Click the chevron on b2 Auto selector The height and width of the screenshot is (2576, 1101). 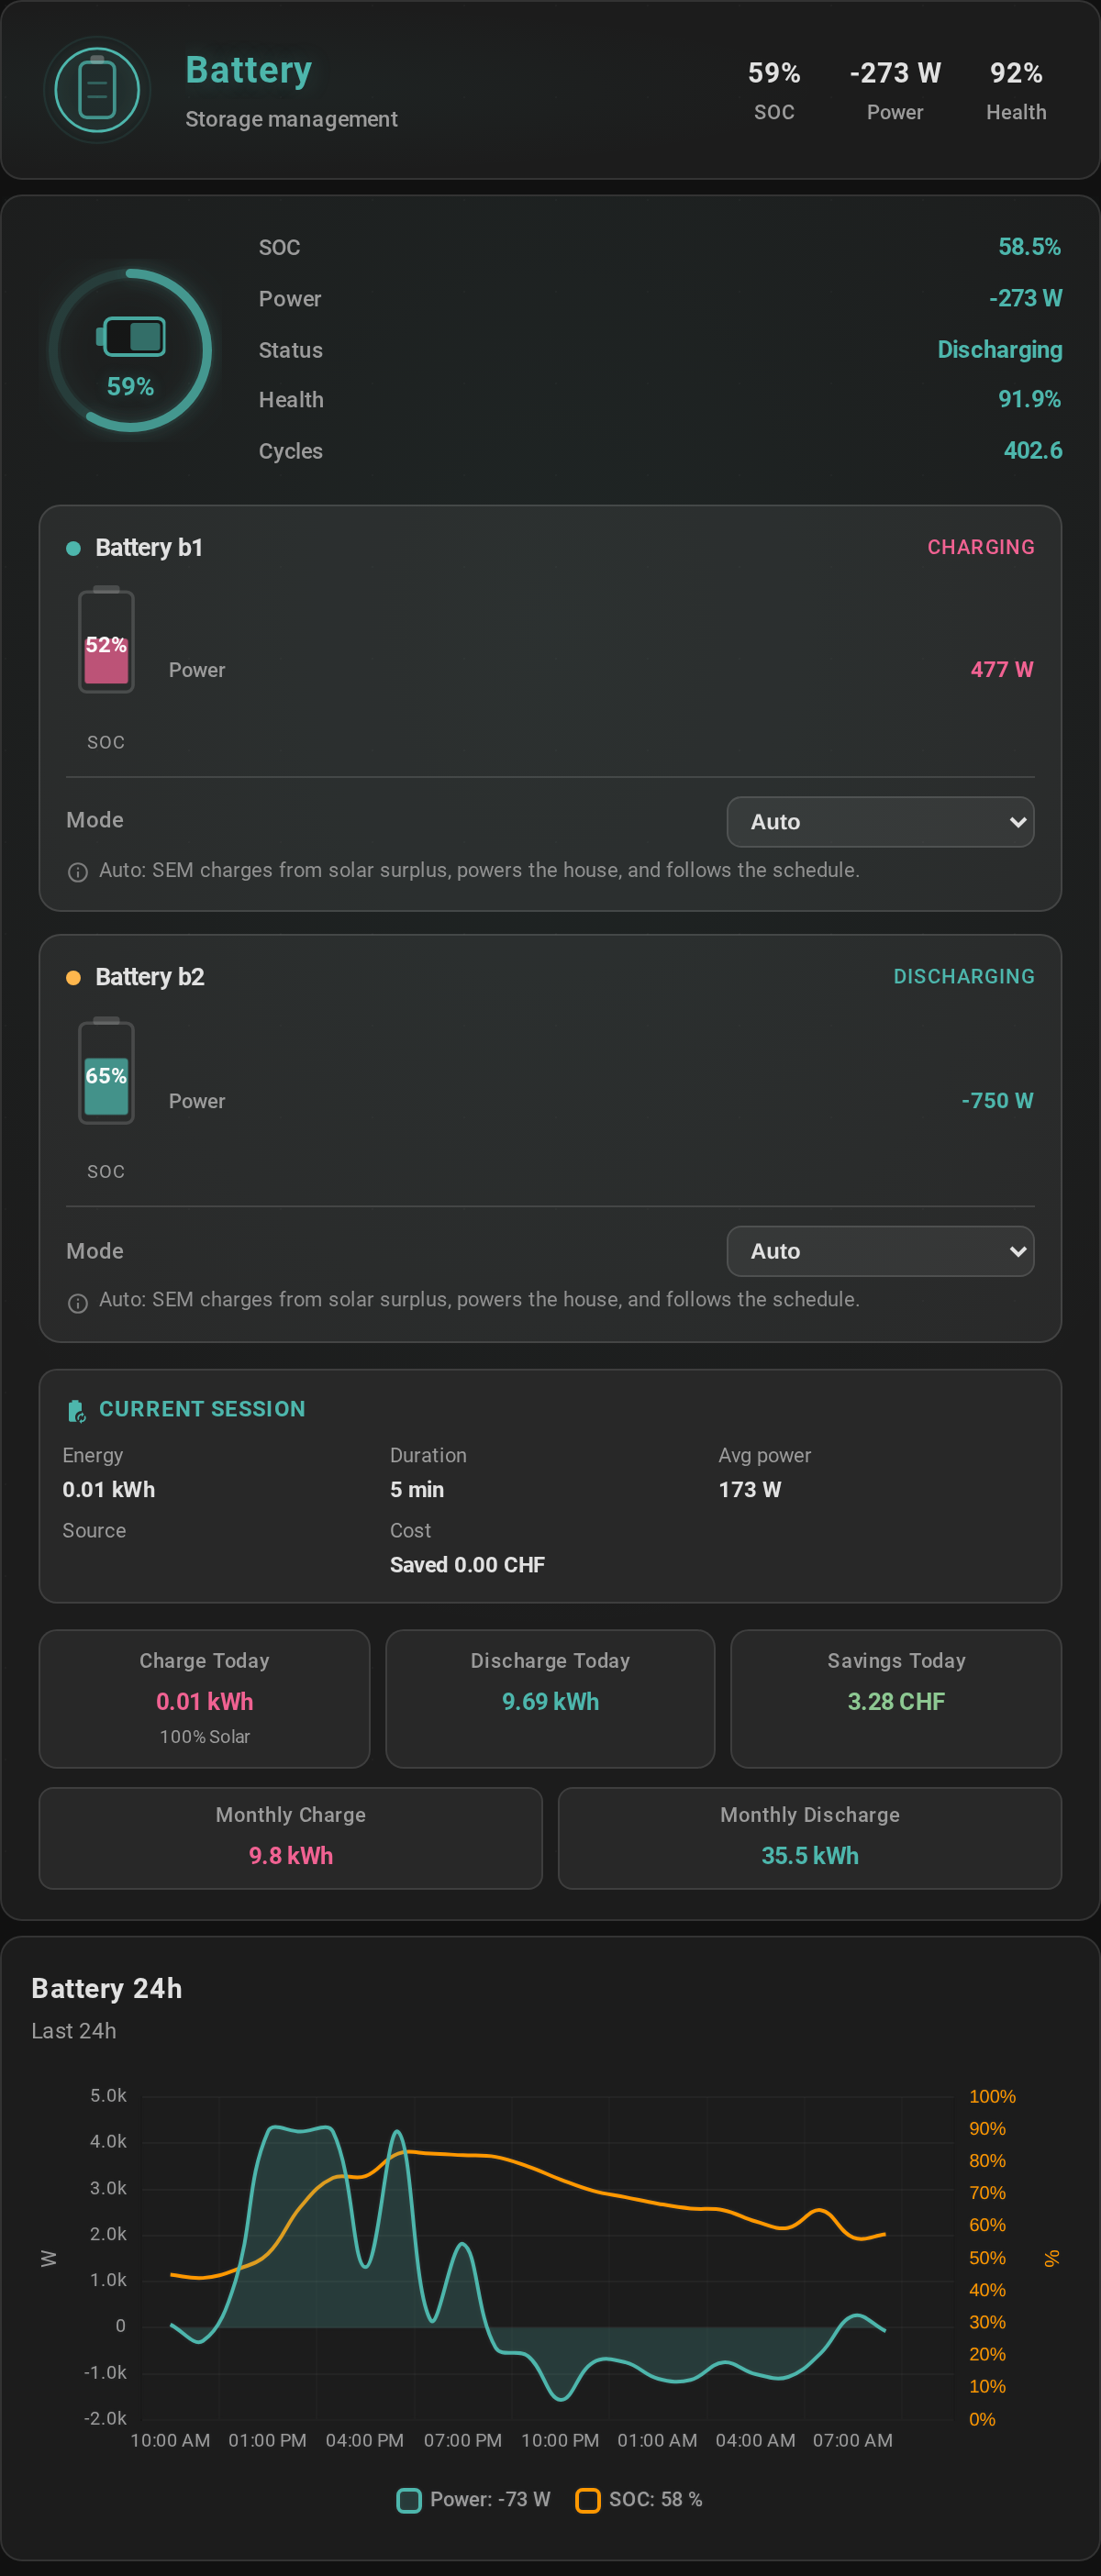click(x=1018, y=1252)
